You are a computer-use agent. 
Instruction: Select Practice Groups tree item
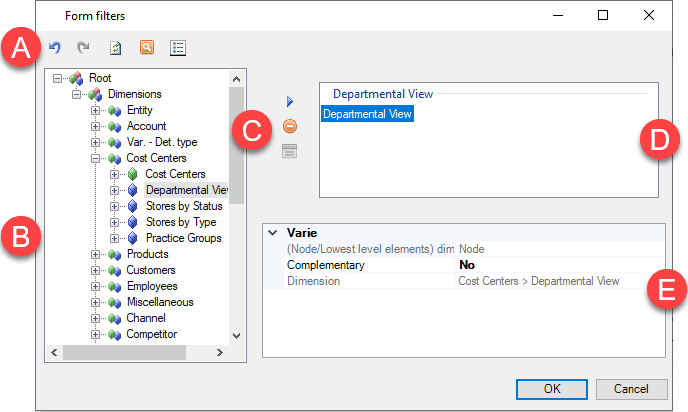(x=183, y=238)
